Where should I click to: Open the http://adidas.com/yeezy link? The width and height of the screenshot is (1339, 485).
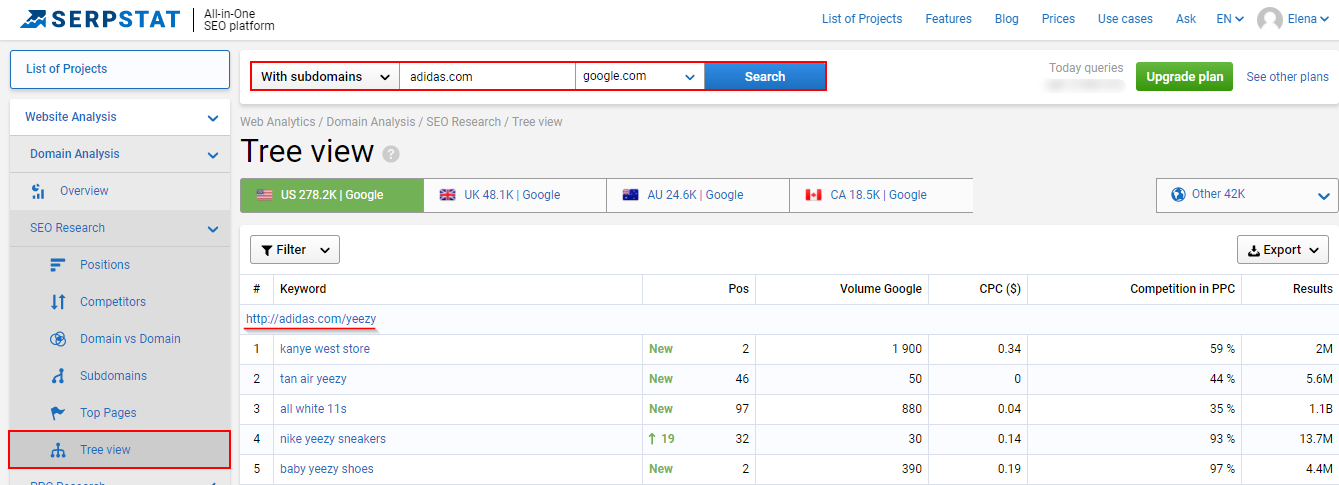coord(311,319)
